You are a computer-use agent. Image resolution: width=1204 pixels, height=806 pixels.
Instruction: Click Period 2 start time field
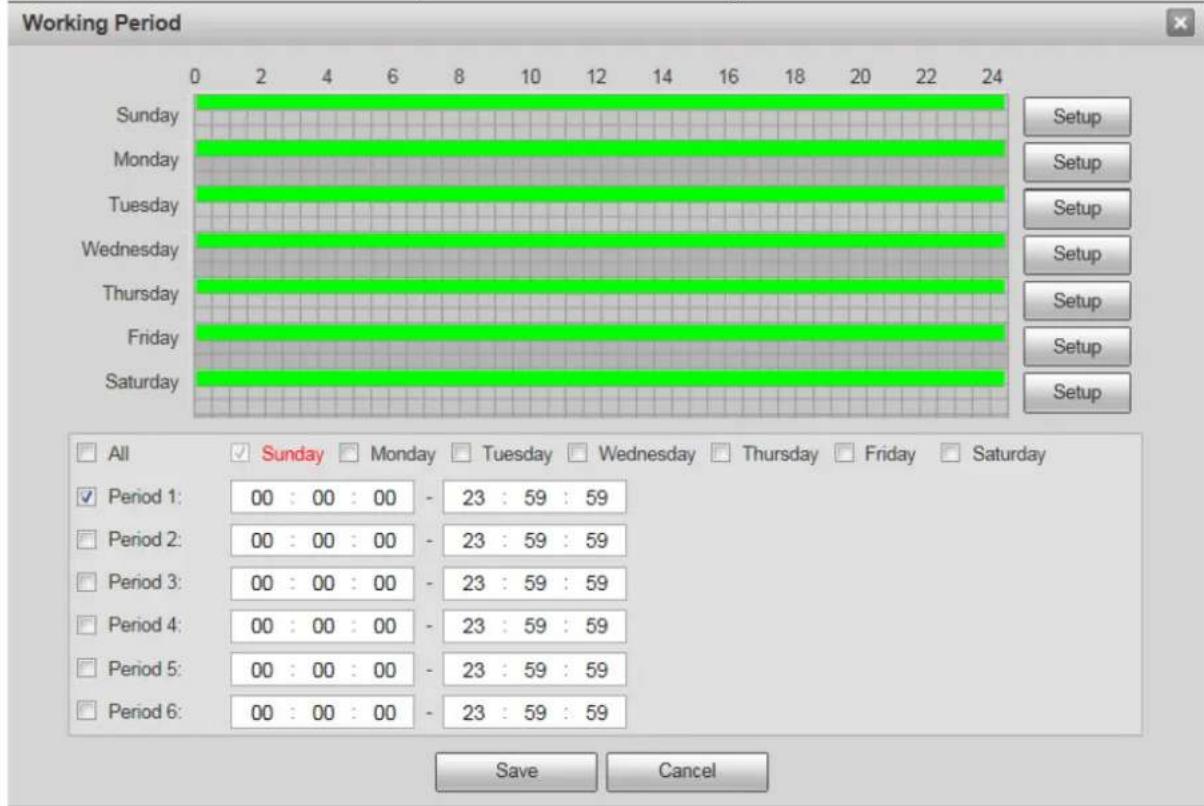click(x=322, y=541)
